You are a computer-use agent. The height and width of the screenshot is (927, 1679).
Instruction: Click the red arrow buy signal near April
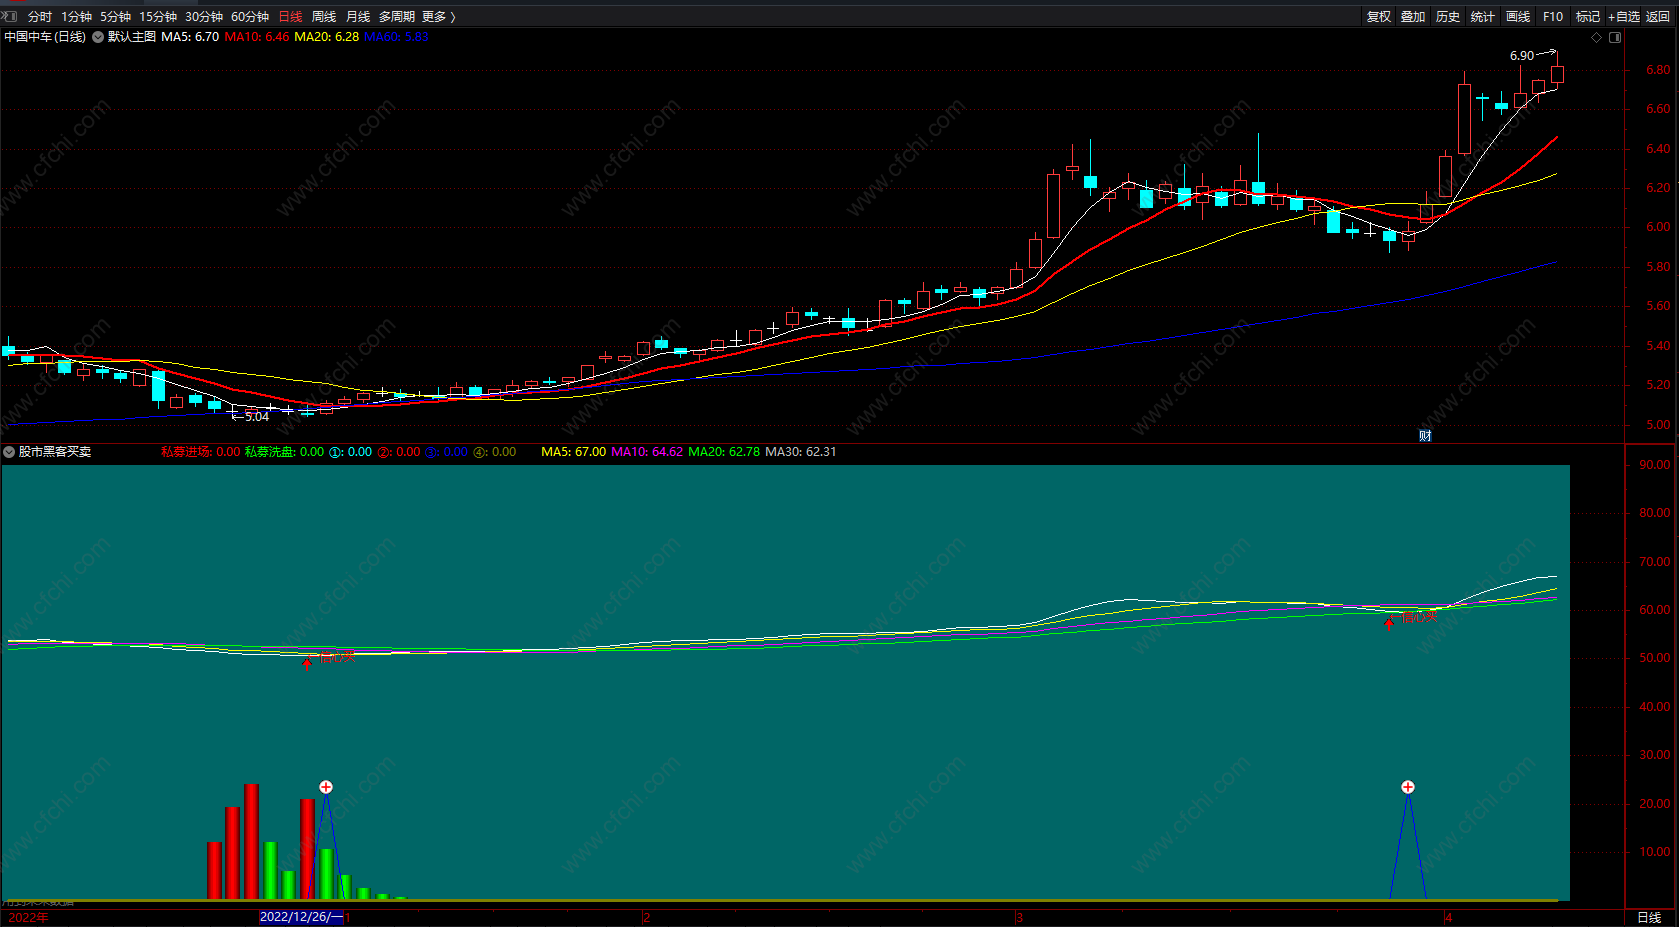(x=1388, y=623)
